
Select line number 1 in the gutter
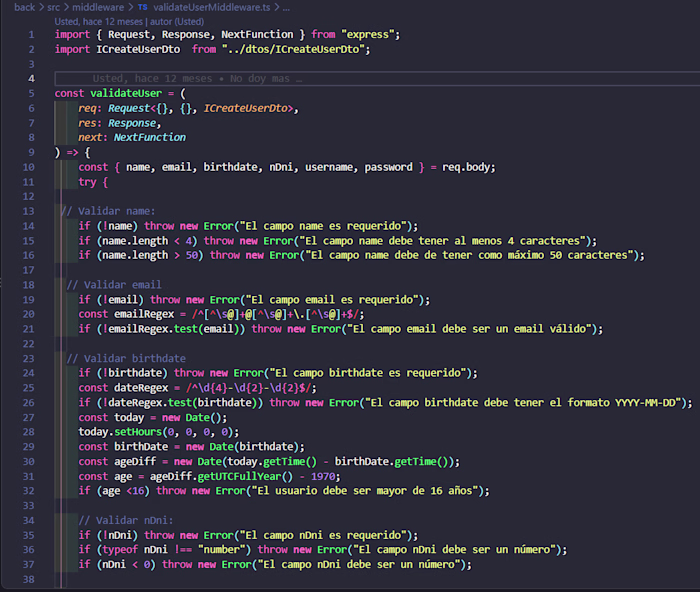tap(31, 34)
